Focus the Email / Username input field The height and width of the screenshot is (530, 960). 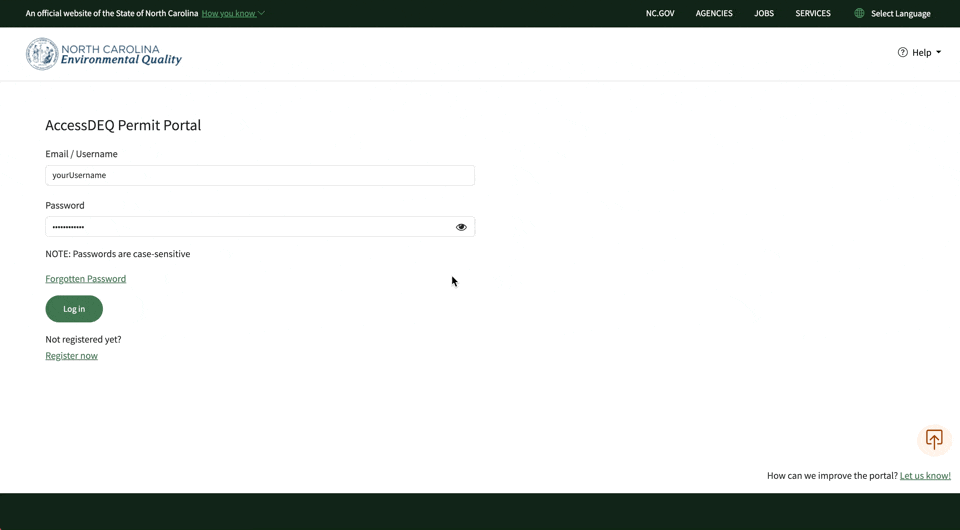coord(260,175)
